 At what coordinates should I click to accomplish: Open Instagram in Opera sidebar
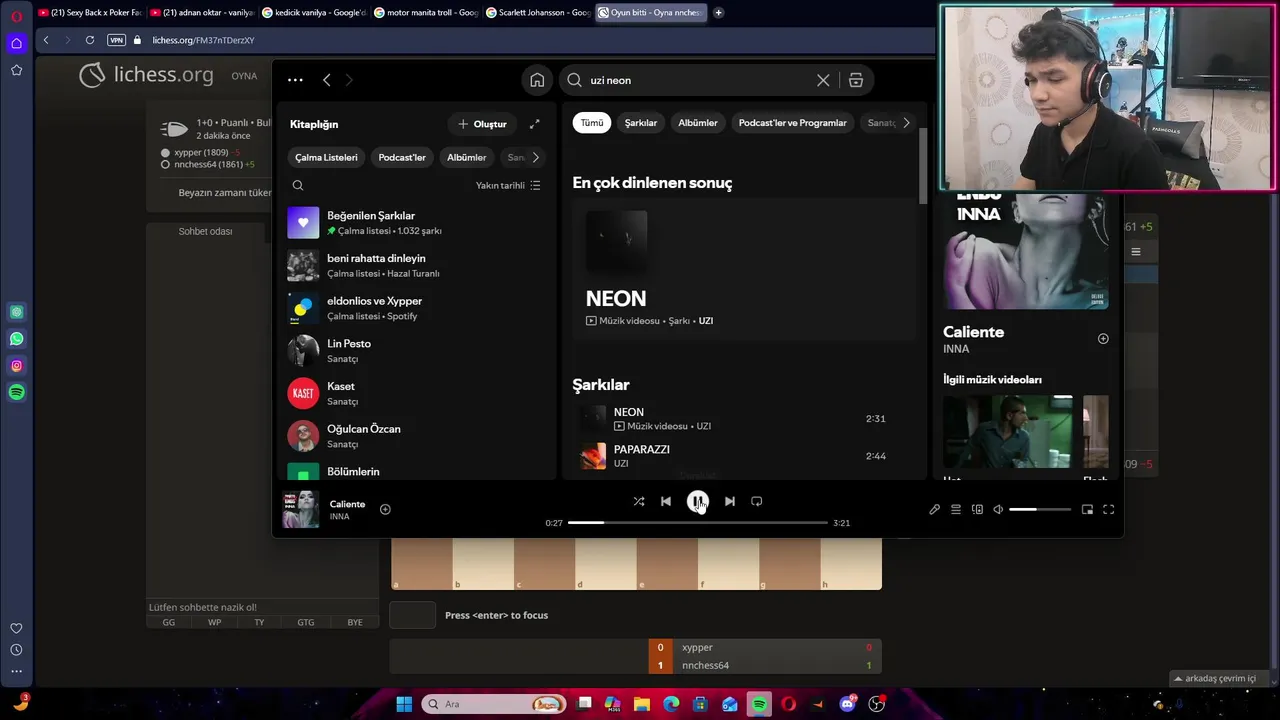[x=16, y=366]
